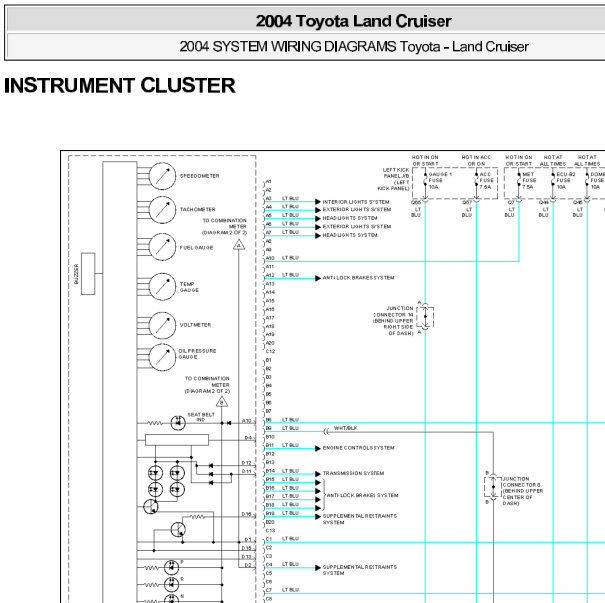605x603 pixels.
Task: Click 'ANTI-LOCK BRAKES SYSTEM' label beside pins B15-B18
Action: click(x=362, y=495)
